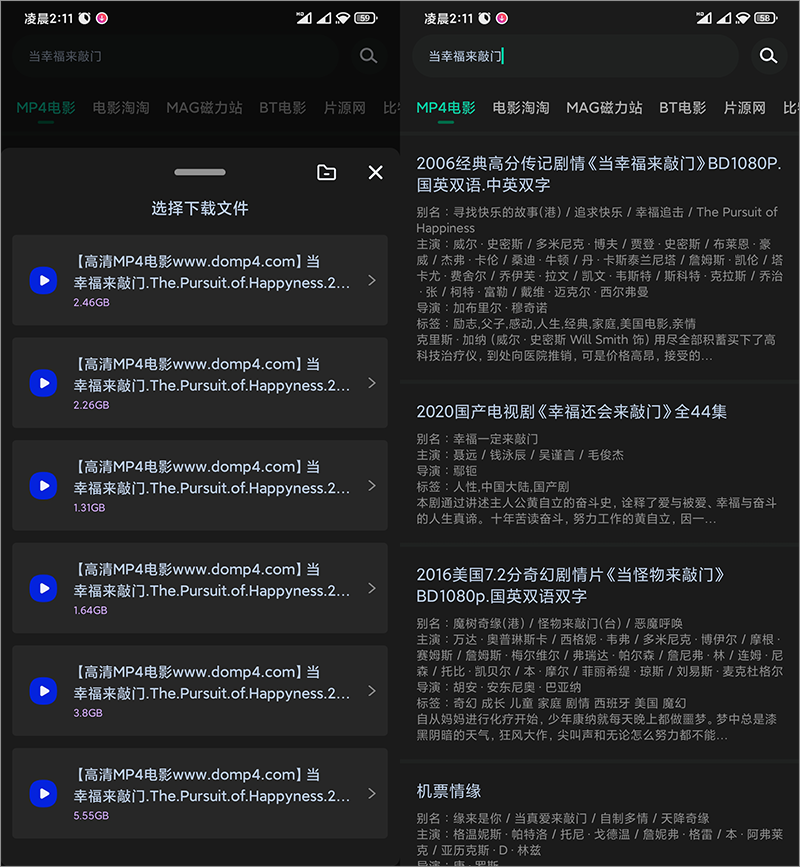Open the 机票情缘 search result
This screenshot has width=800, height=867.
[448, 791]
